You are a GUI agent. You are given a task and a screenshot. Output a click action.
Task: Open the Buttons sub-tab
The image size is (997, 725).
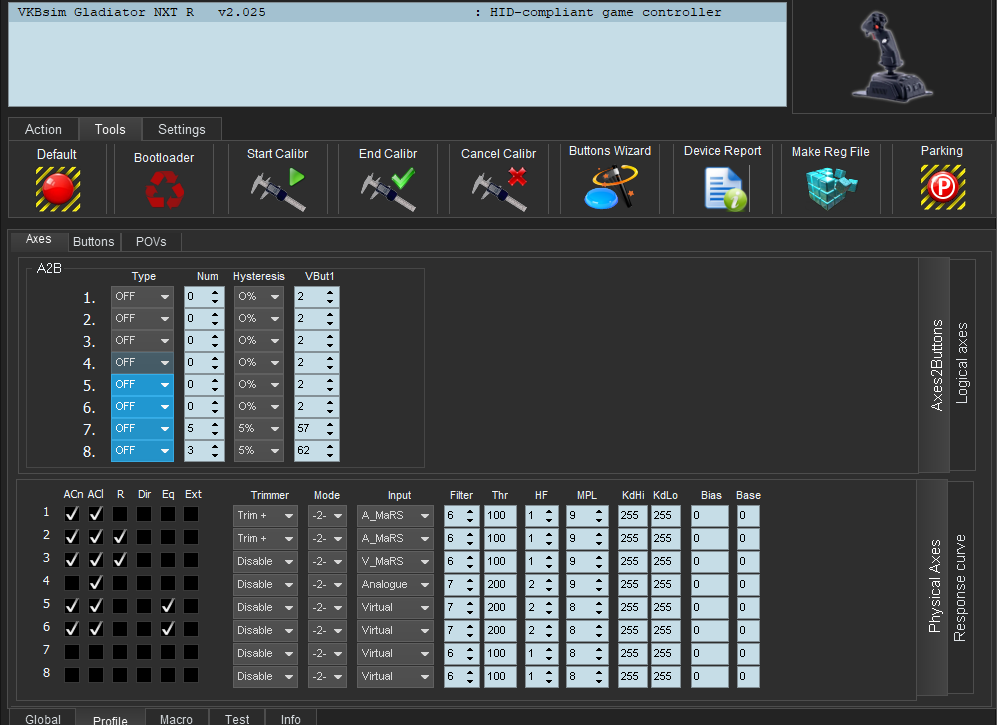pyautogui.click(x=94, y=242)
